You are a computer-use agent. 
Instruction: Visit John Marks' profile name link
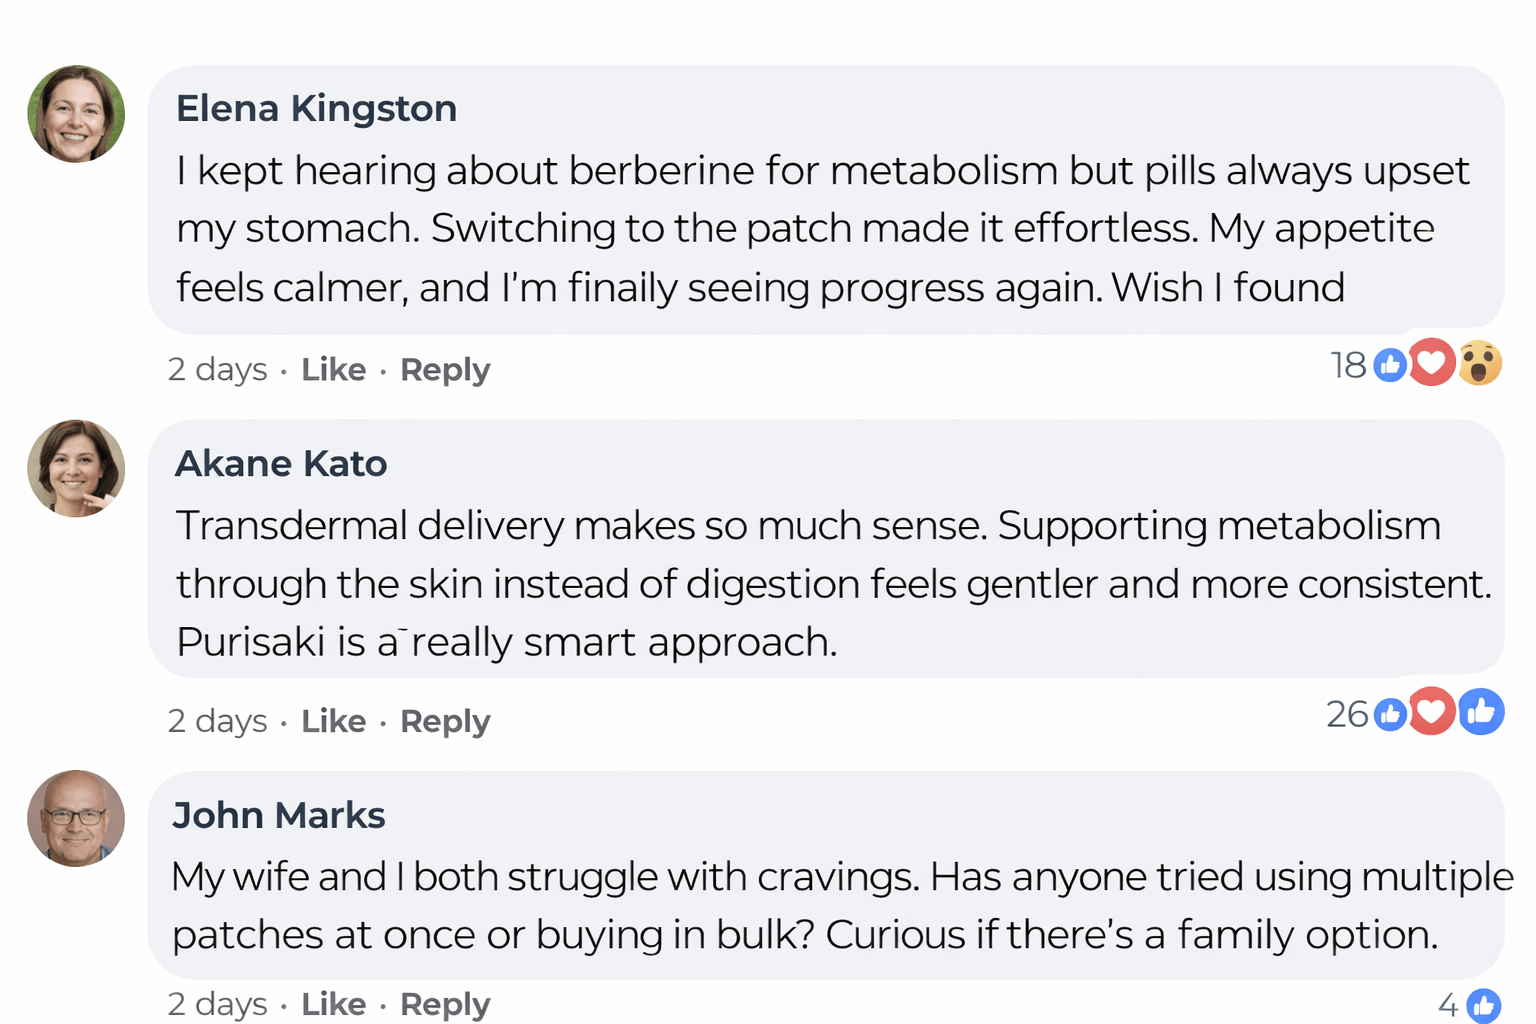279,816
